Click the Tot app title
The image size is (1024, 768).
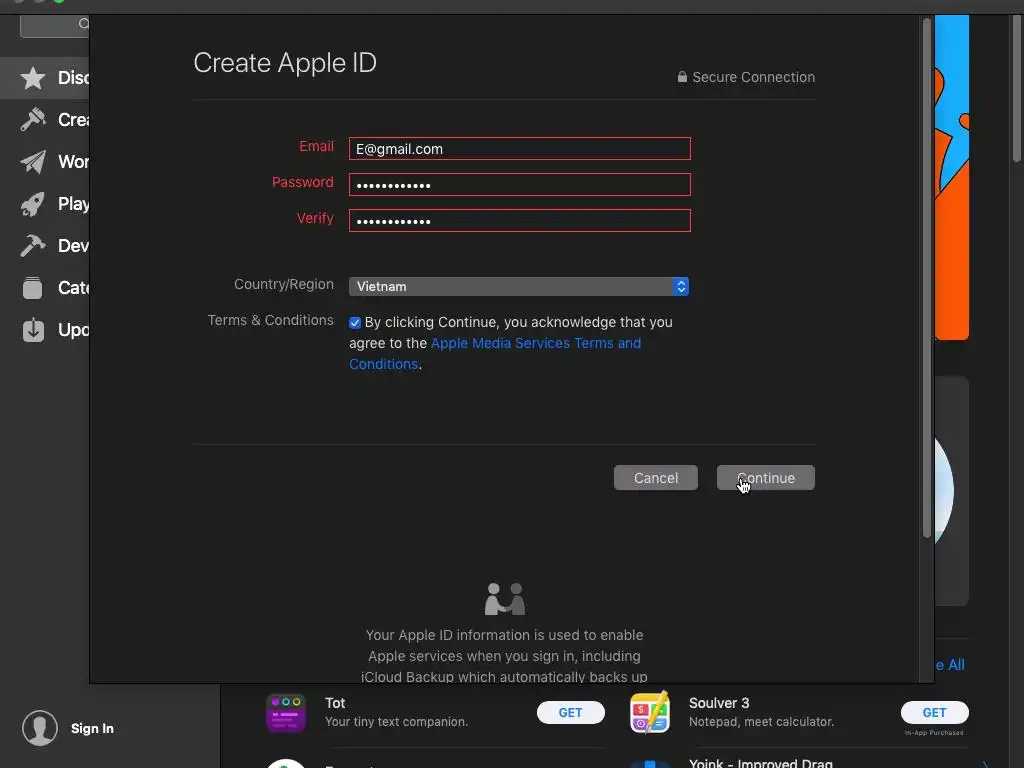335,703
